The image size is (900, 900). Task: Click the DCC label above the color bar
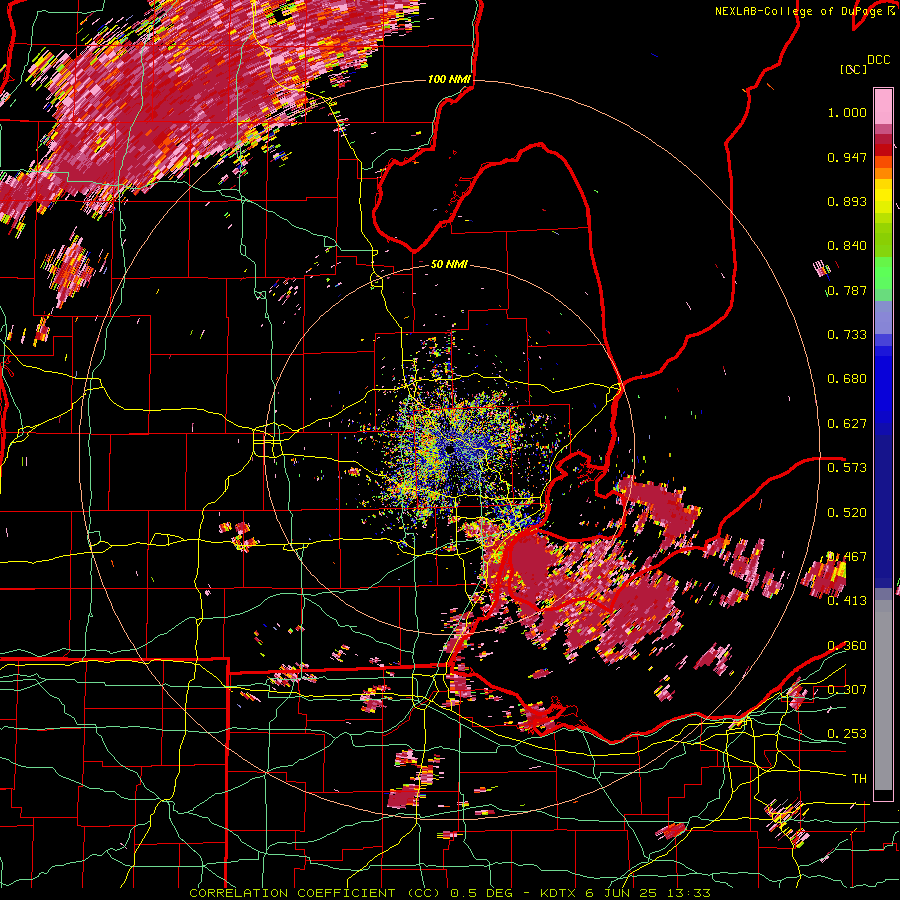(x=878, y=60)
